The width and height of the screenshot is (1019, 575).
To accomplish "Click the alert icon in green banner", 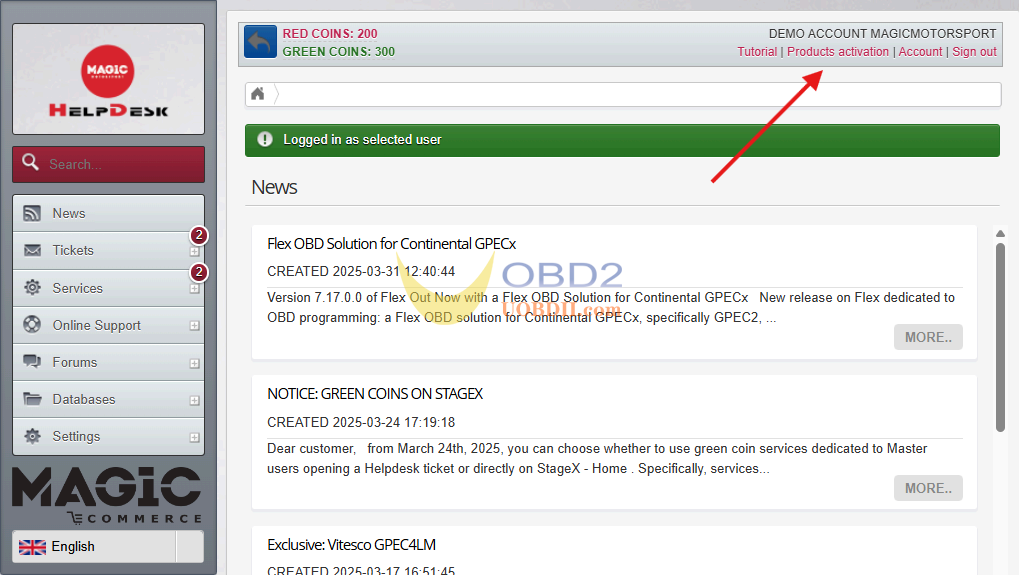I will tap(264, 139).
